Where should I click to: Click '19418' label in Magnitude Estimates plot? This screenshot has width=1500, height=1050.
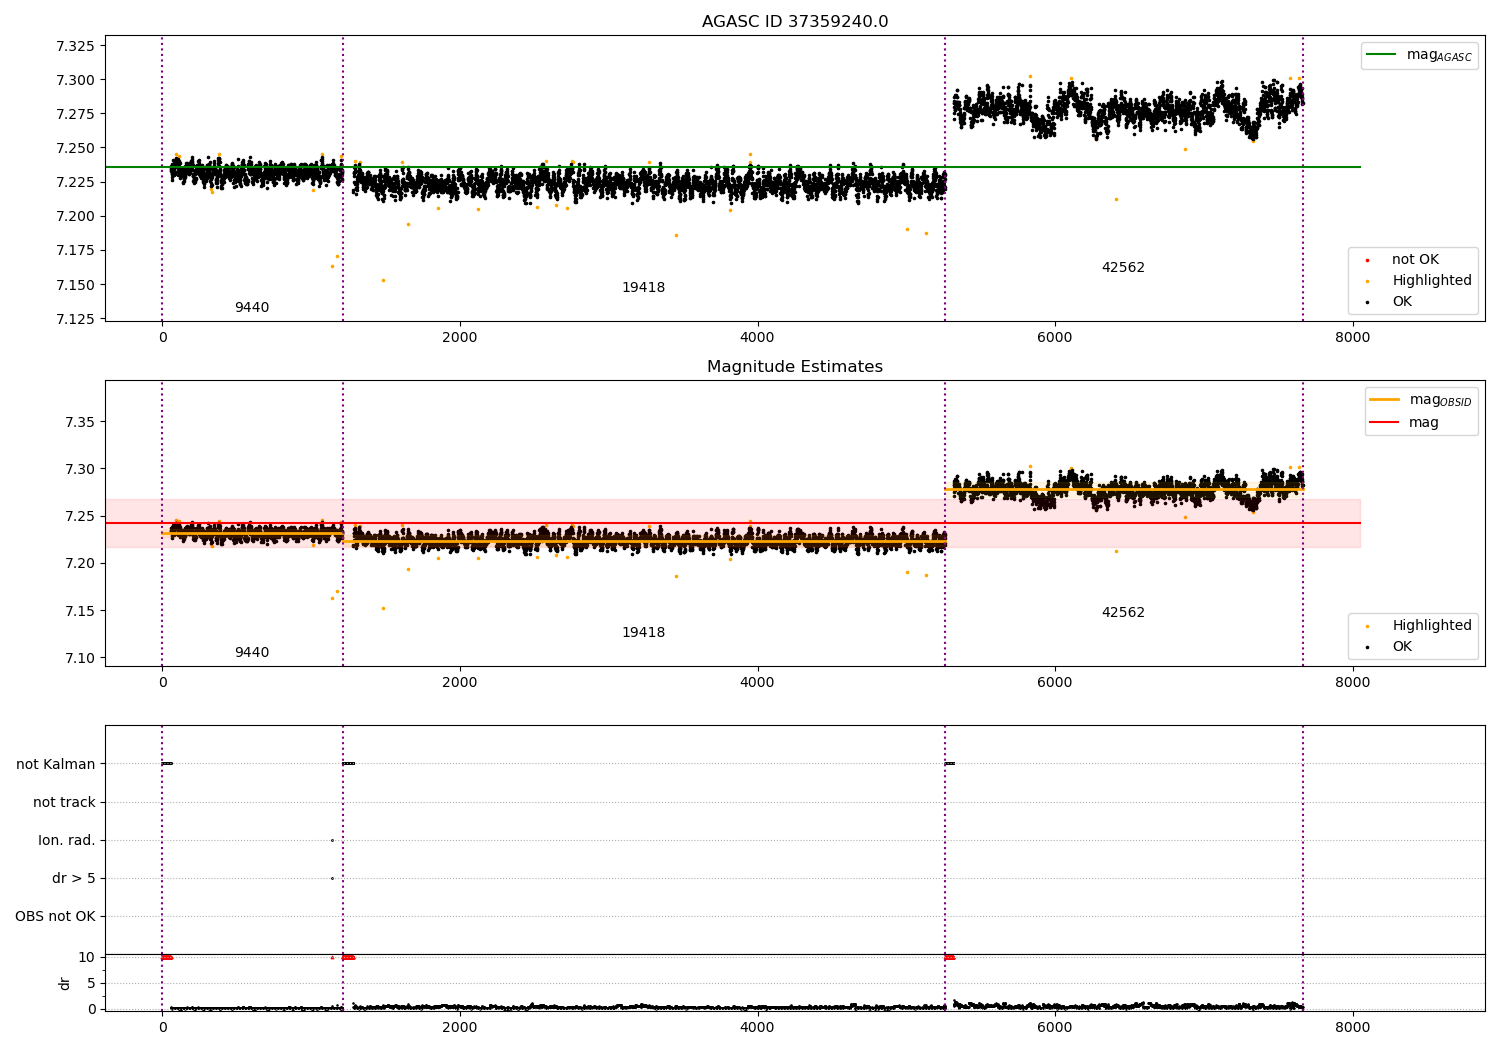pos(643,633)
